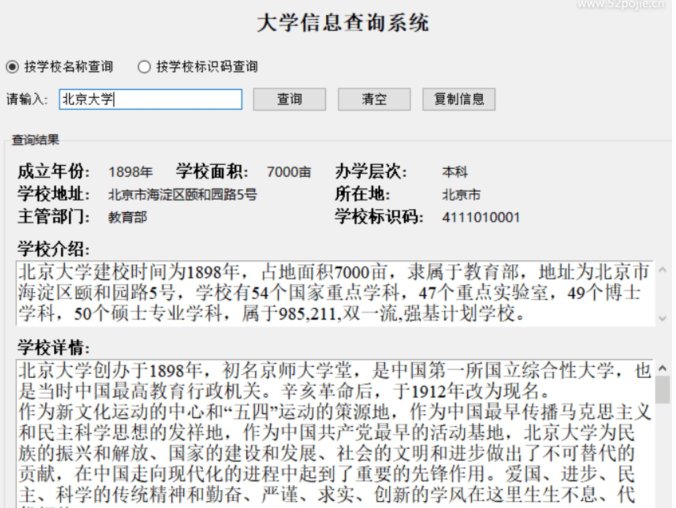Click the 学校详情 heading
Viewport: 676px width, 508px height.
(x=54, y=347)
